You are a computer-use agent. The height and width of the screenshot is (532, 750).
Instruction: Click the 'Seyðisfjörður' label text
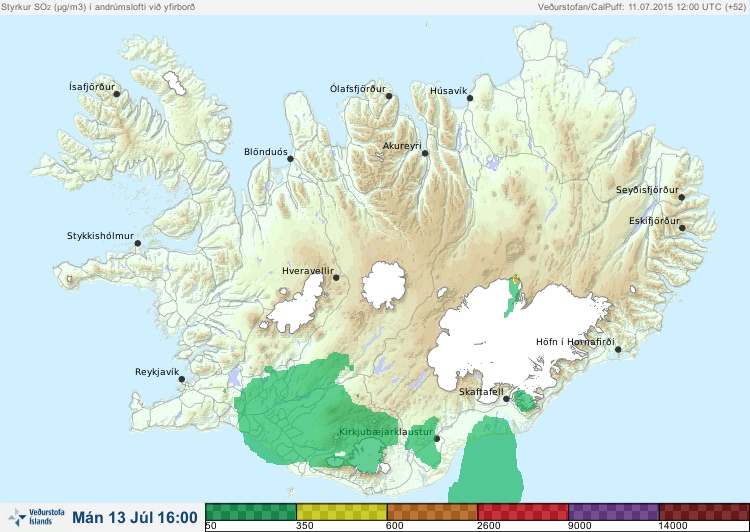click(647, 190)
